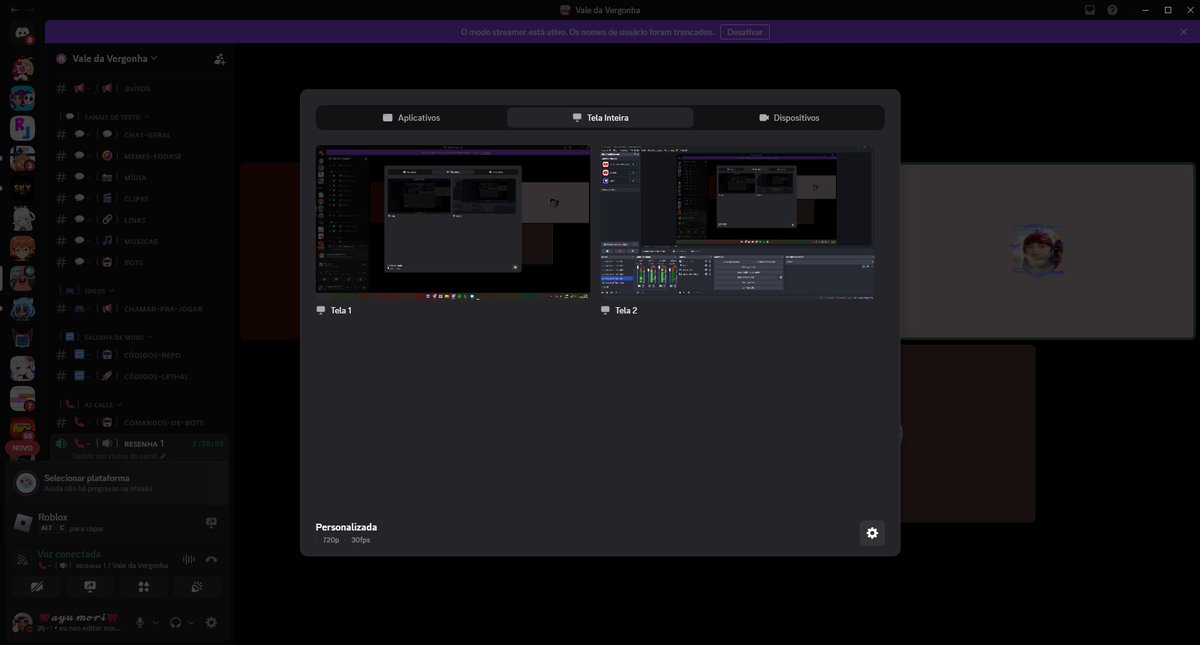
Task: Click the NOVO badge in server list
Action: [x=22, y=448]
